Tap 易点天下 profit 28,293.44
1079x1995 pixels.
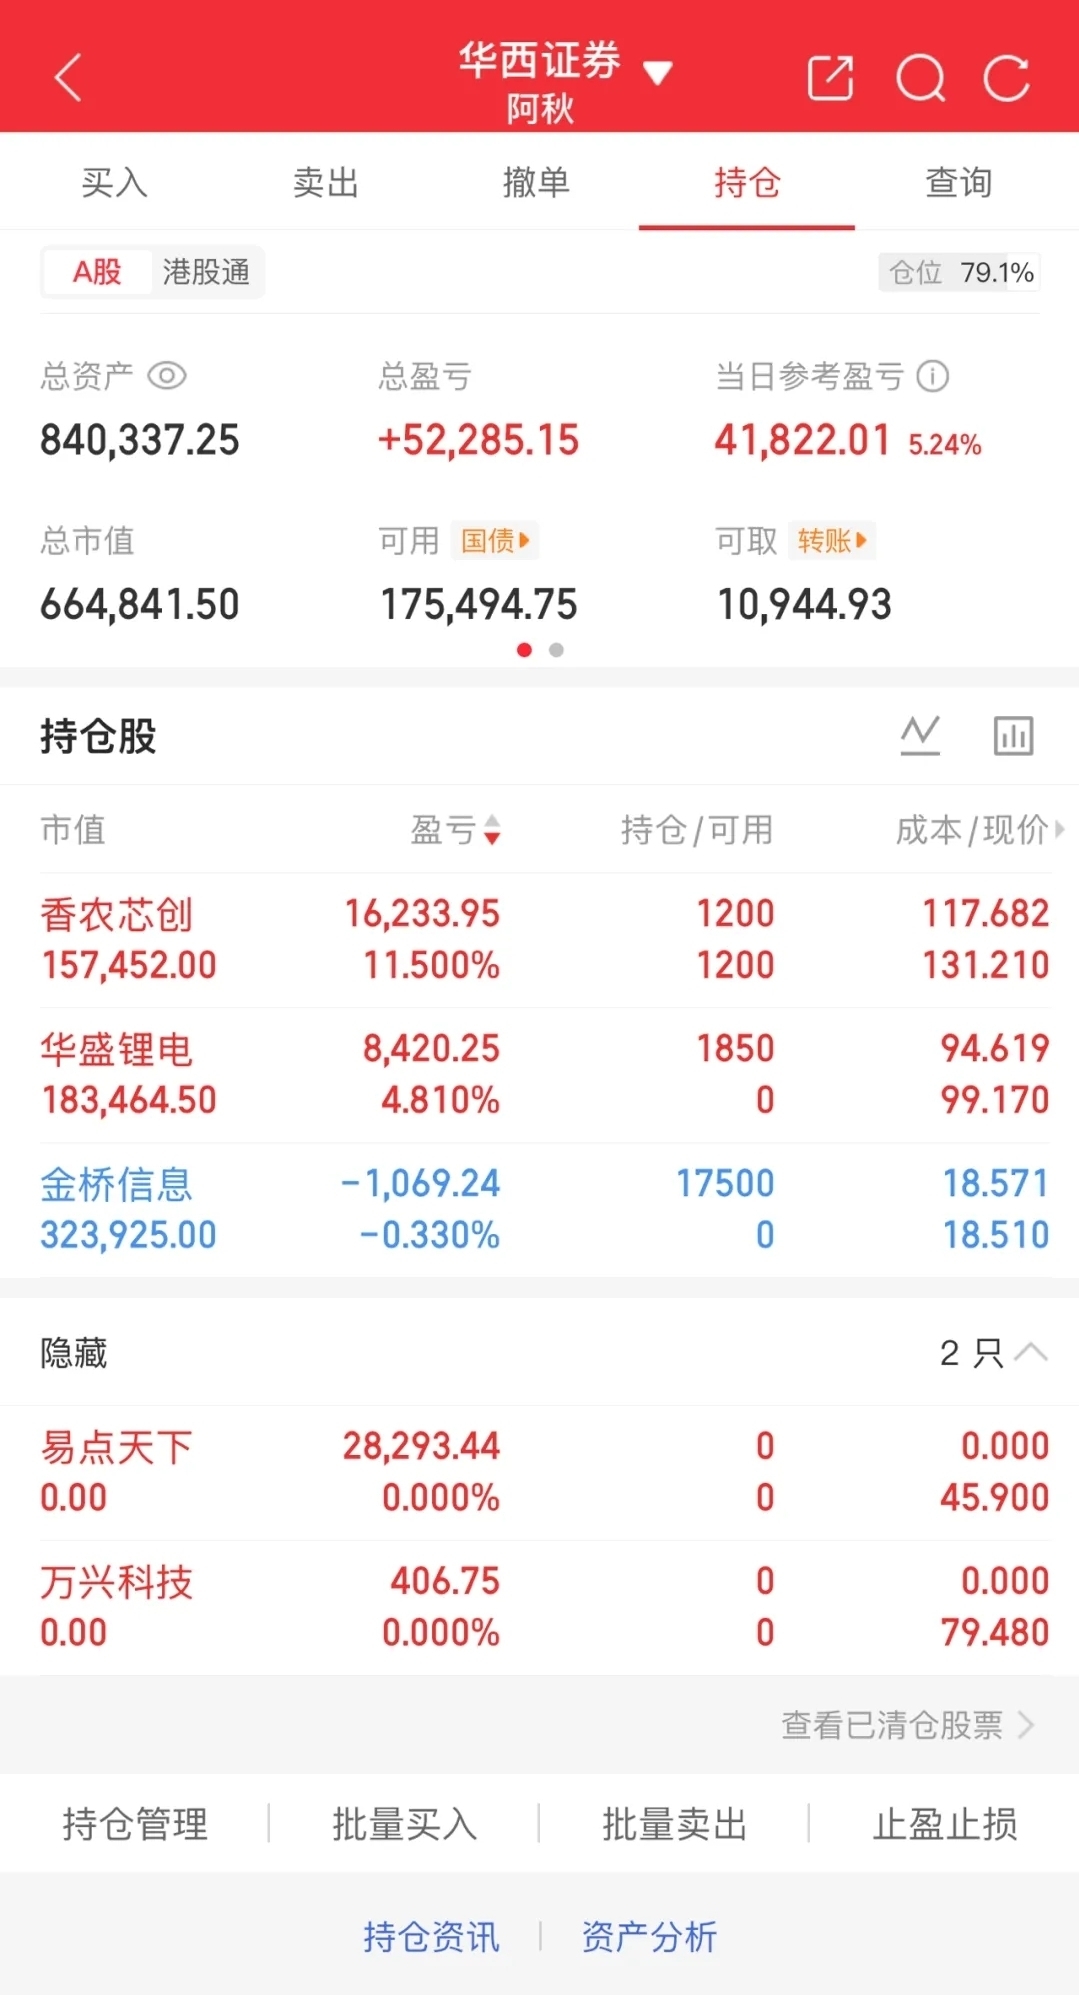(x=421, y=1446)
